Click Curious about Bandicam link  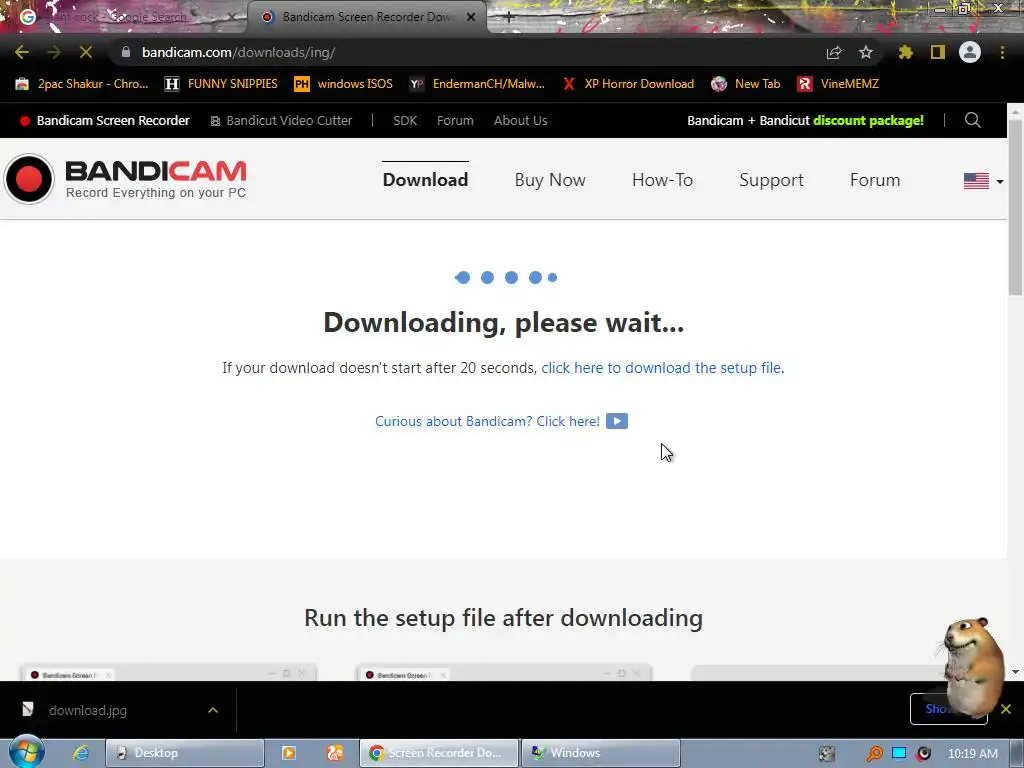[x=487, y=422]
